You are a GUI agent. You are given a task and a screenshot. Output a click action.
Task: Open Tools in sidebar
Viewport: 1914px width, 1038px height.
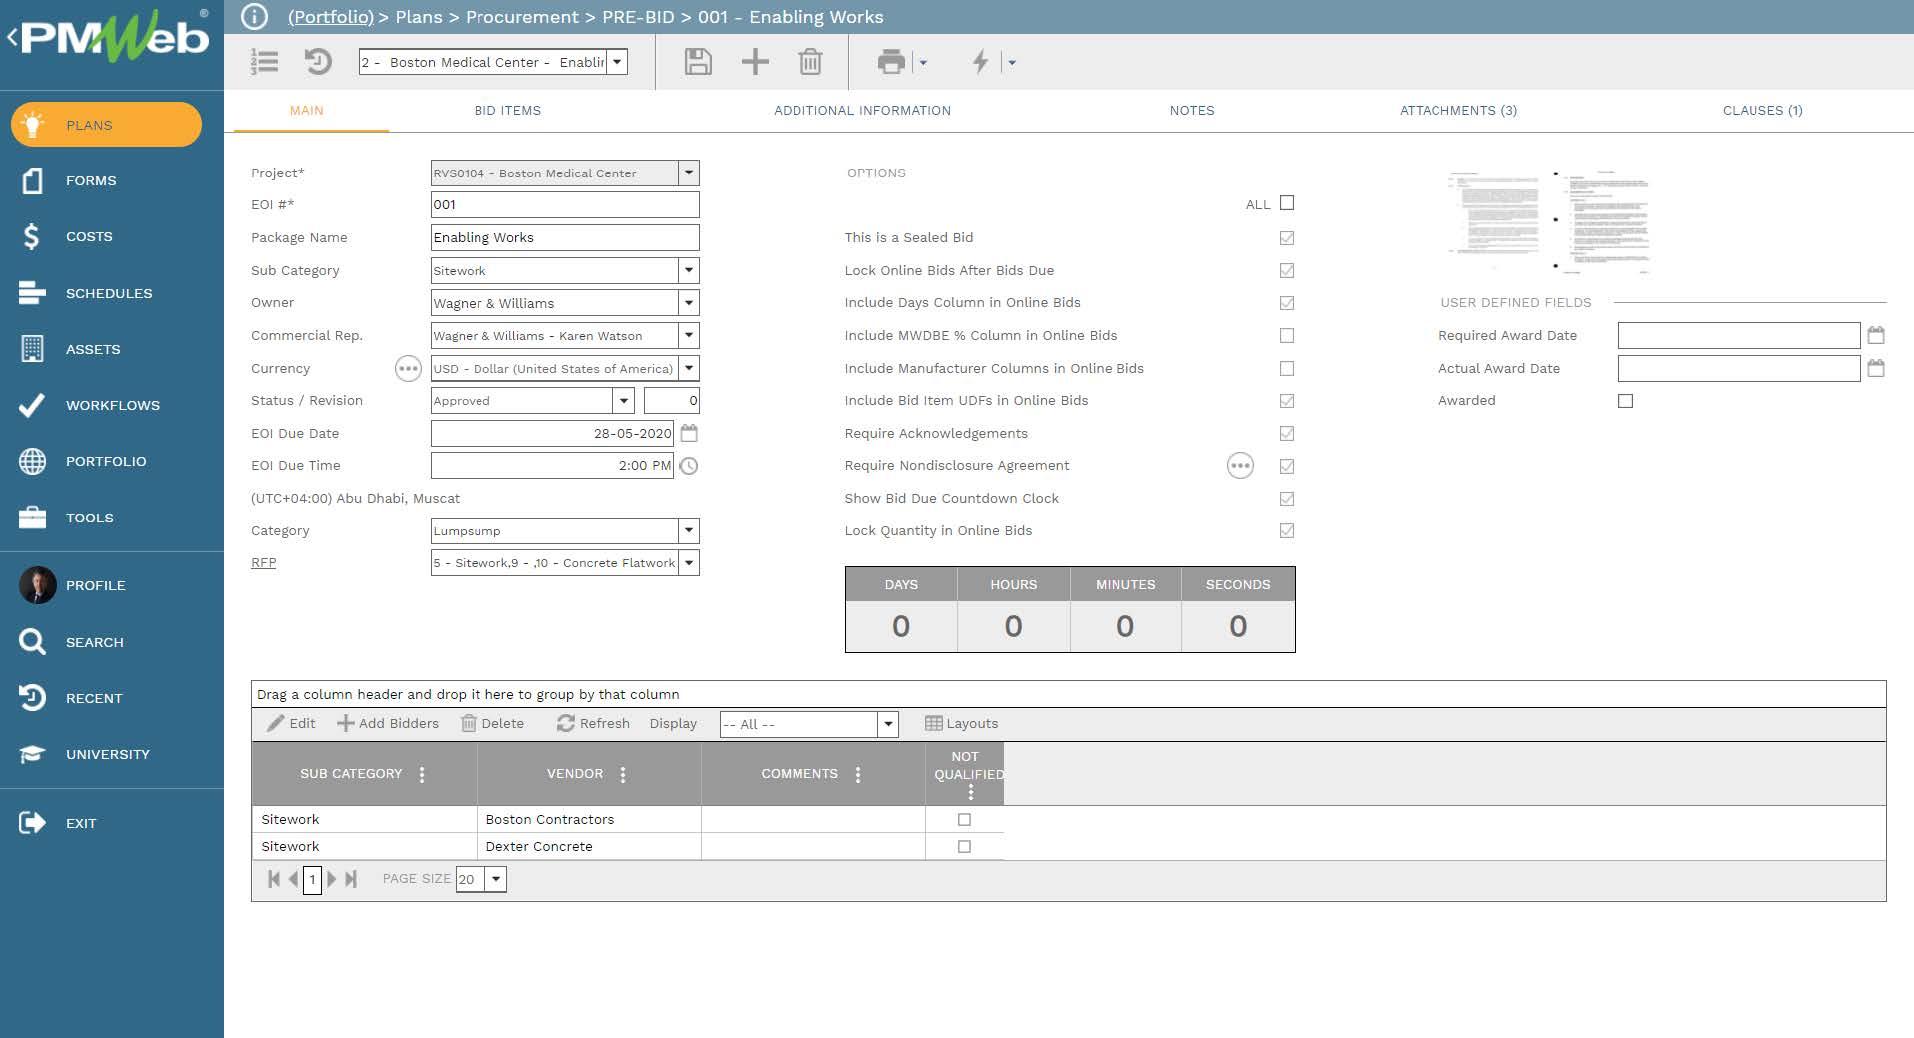[x=90, y=517]
